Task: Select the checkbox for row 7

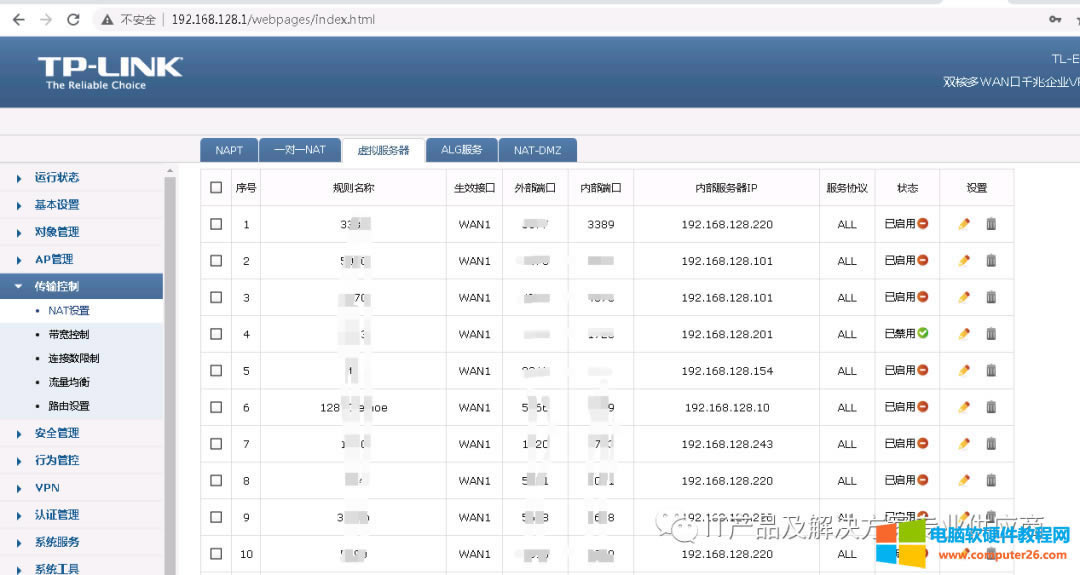Action: [216, 444]
